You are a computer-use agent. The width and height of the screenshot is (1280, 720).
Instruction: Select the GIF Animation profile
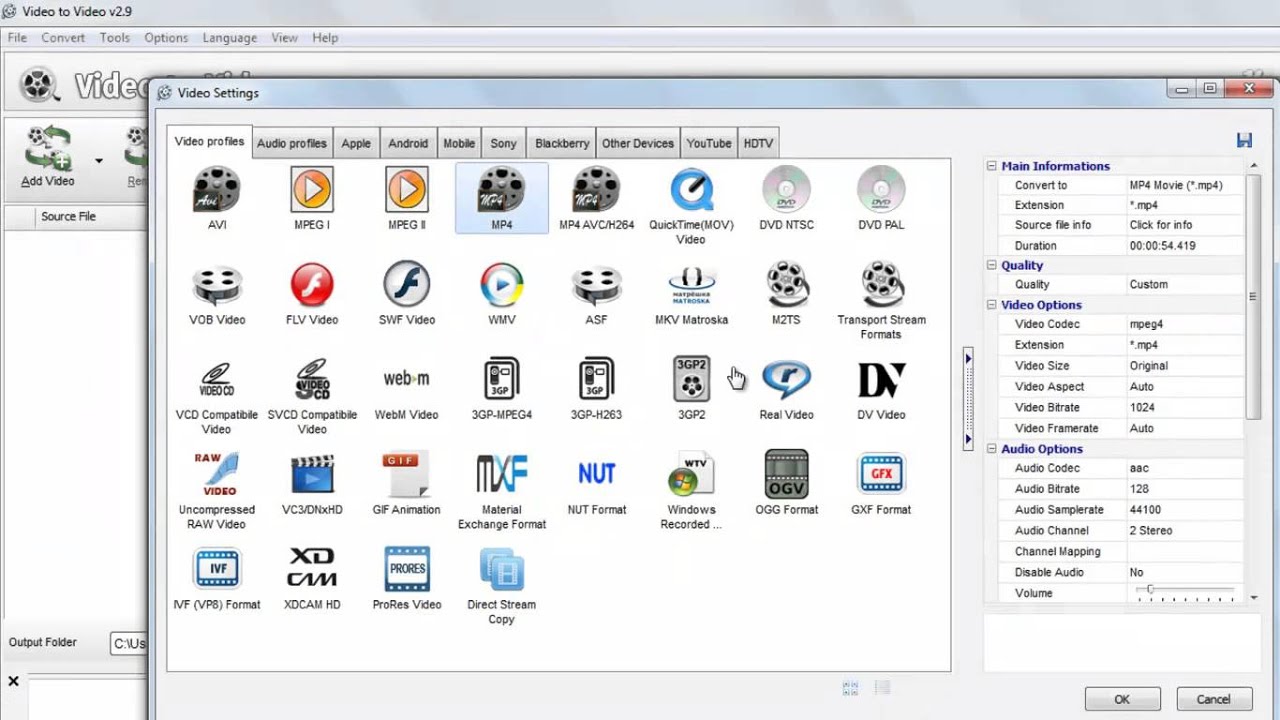(407, 483)
